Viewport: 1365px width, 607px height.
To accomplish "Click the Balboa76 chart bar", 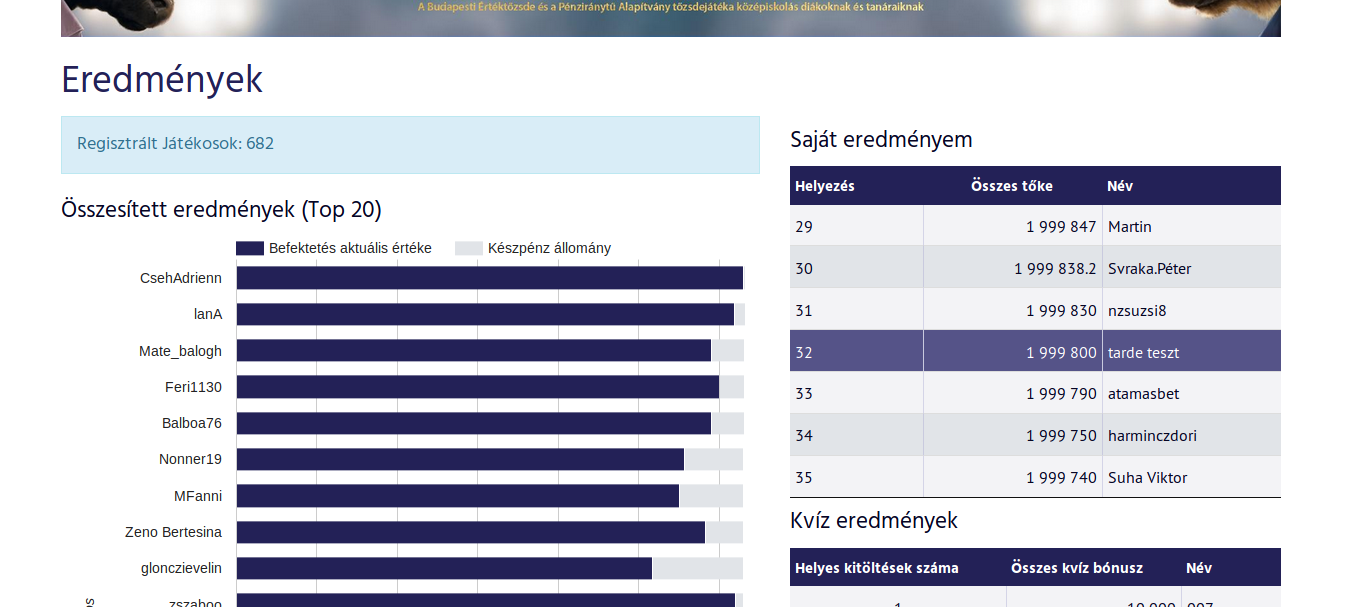I will [x=474, y=423].
